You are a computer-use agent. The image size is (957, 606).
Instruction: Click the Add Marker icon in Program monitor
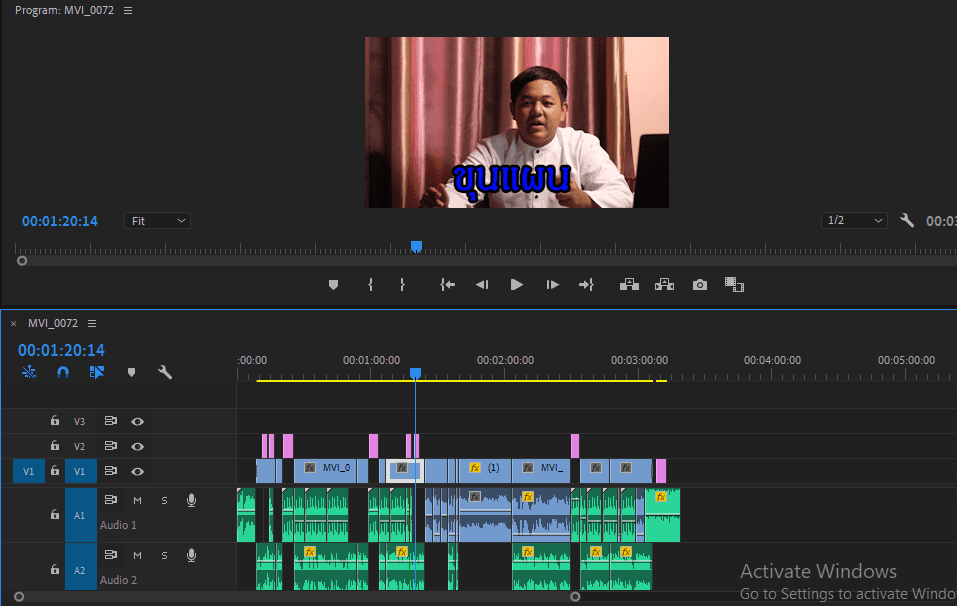tap(333, 285)
